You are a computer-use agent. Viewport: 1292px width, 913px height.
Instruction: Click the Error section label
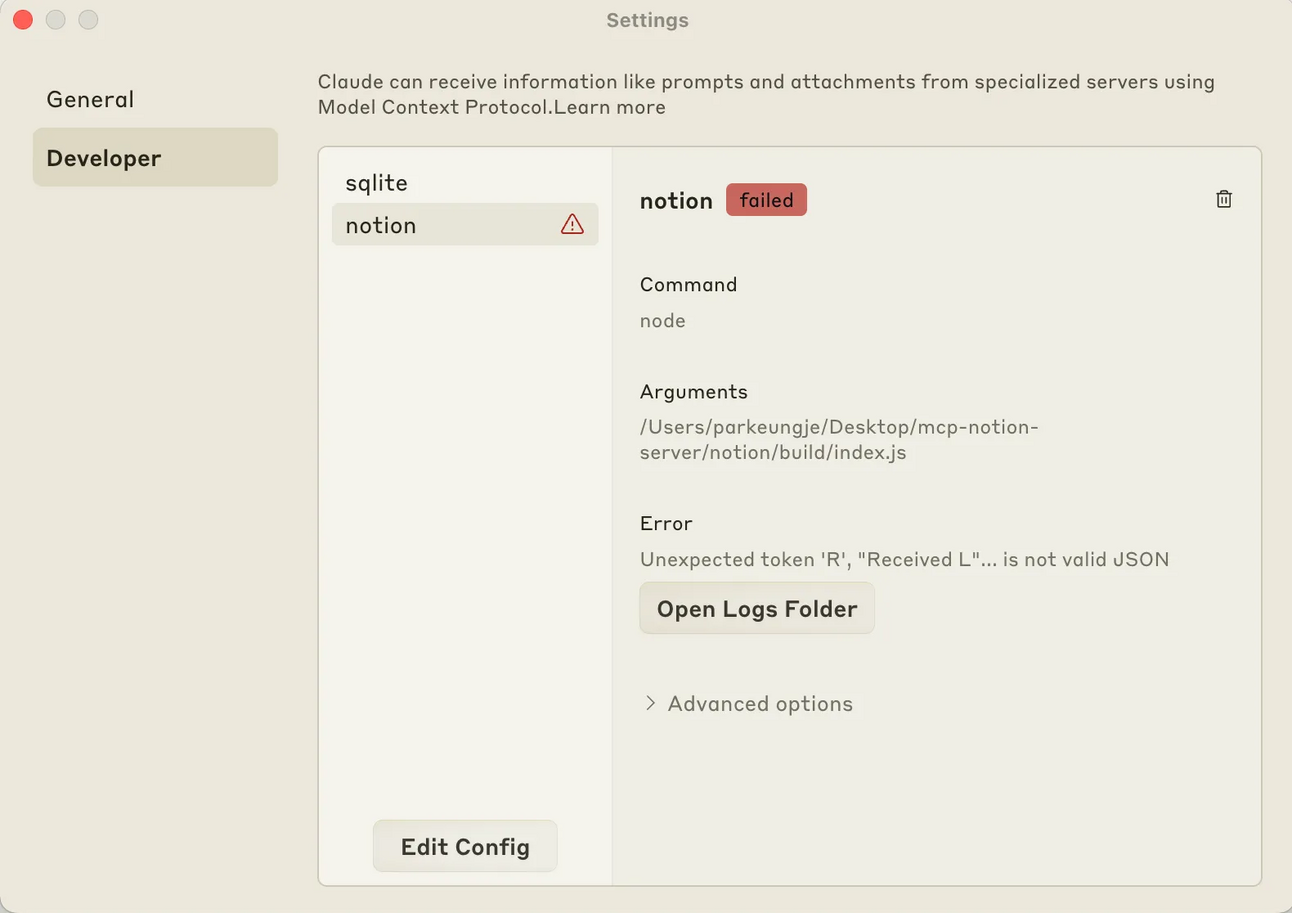[x=666, y=524]
